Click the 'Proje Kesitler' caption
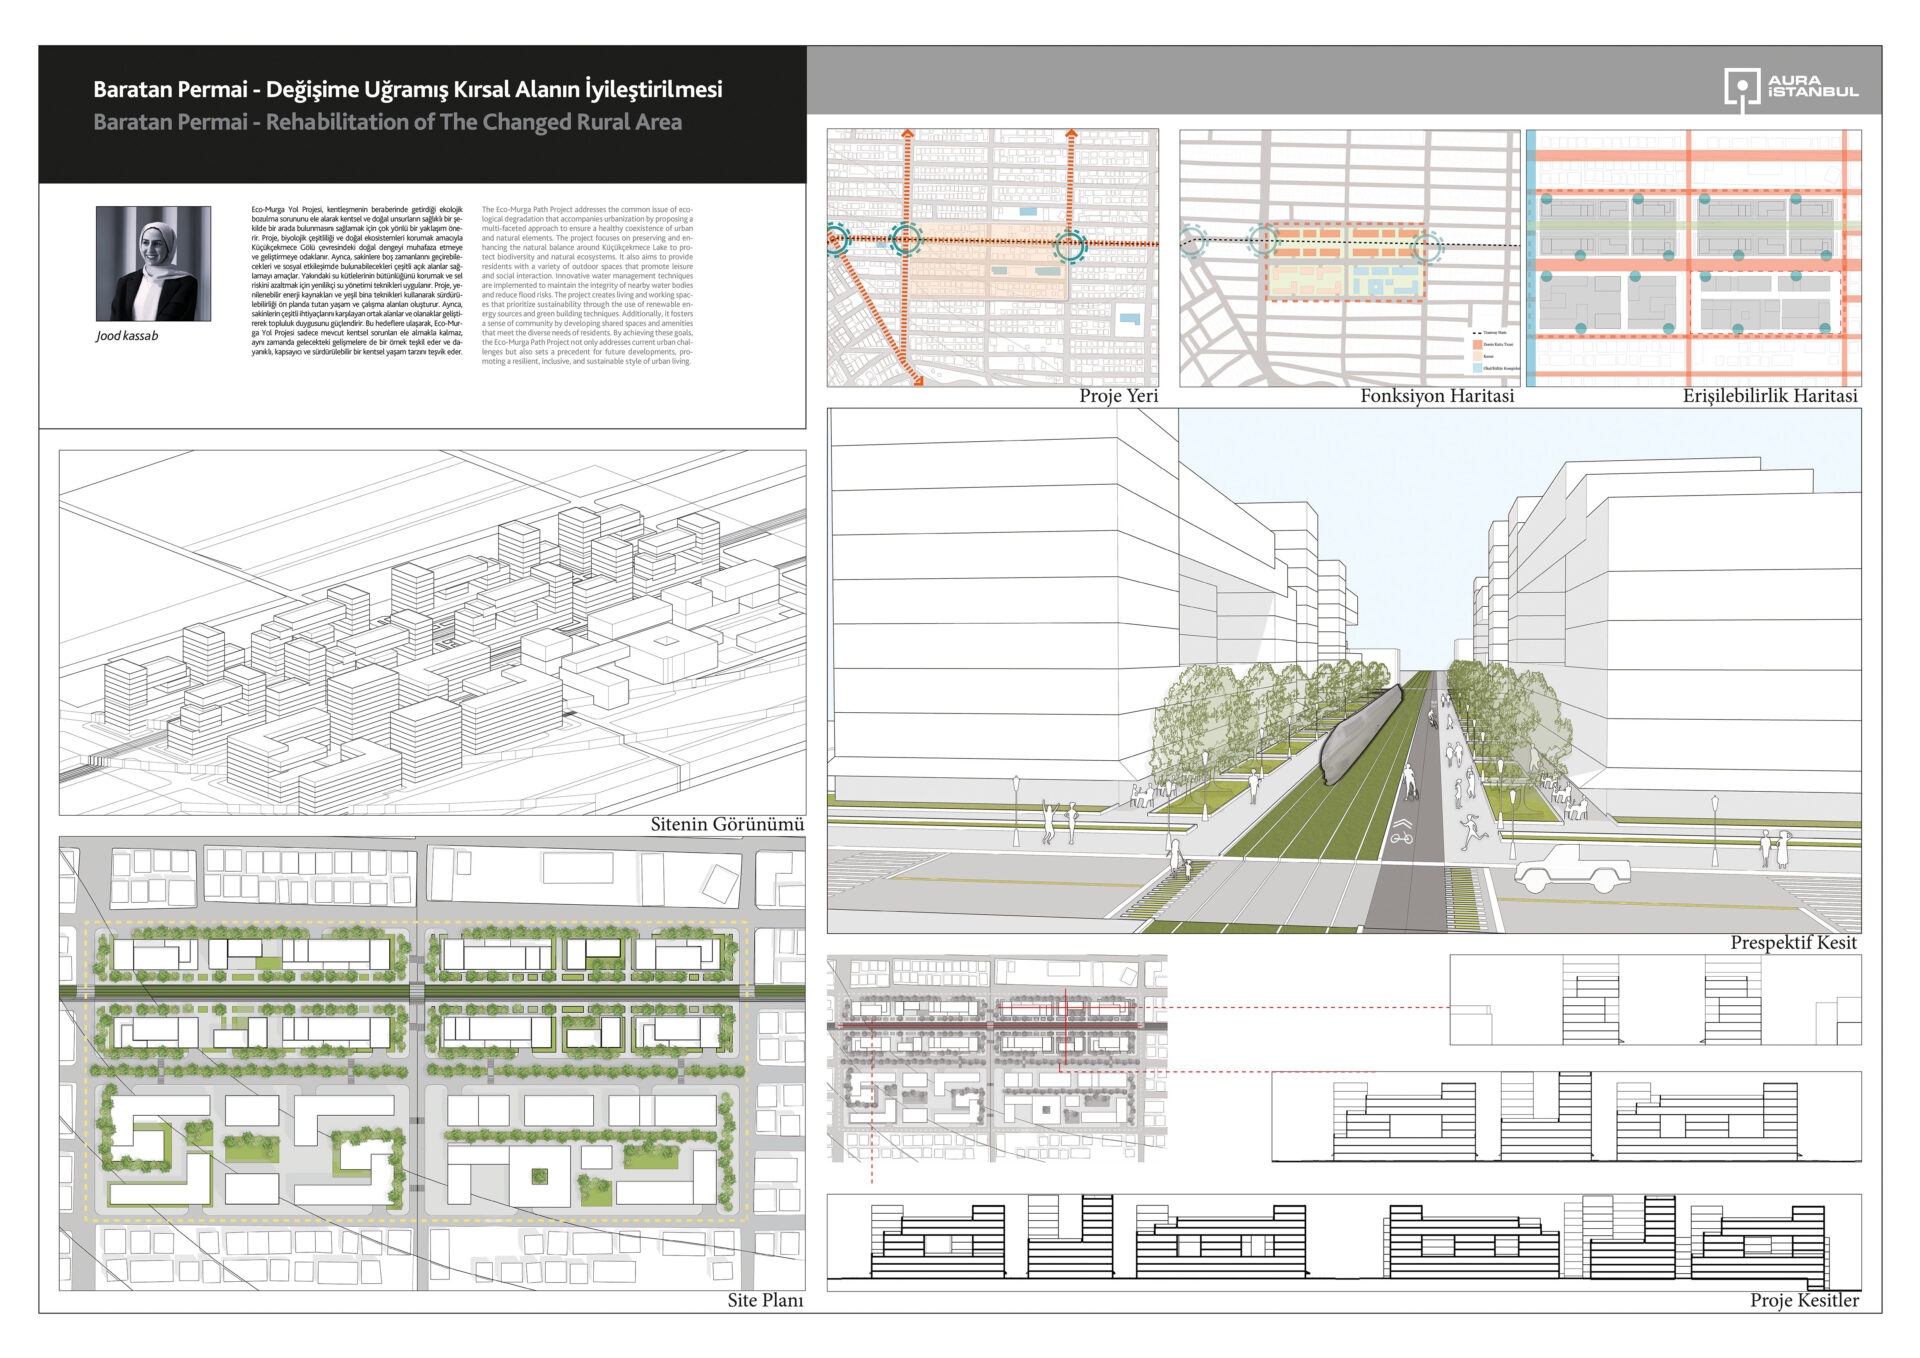This screenshot has width=1920, height=1358. 1804,1300
